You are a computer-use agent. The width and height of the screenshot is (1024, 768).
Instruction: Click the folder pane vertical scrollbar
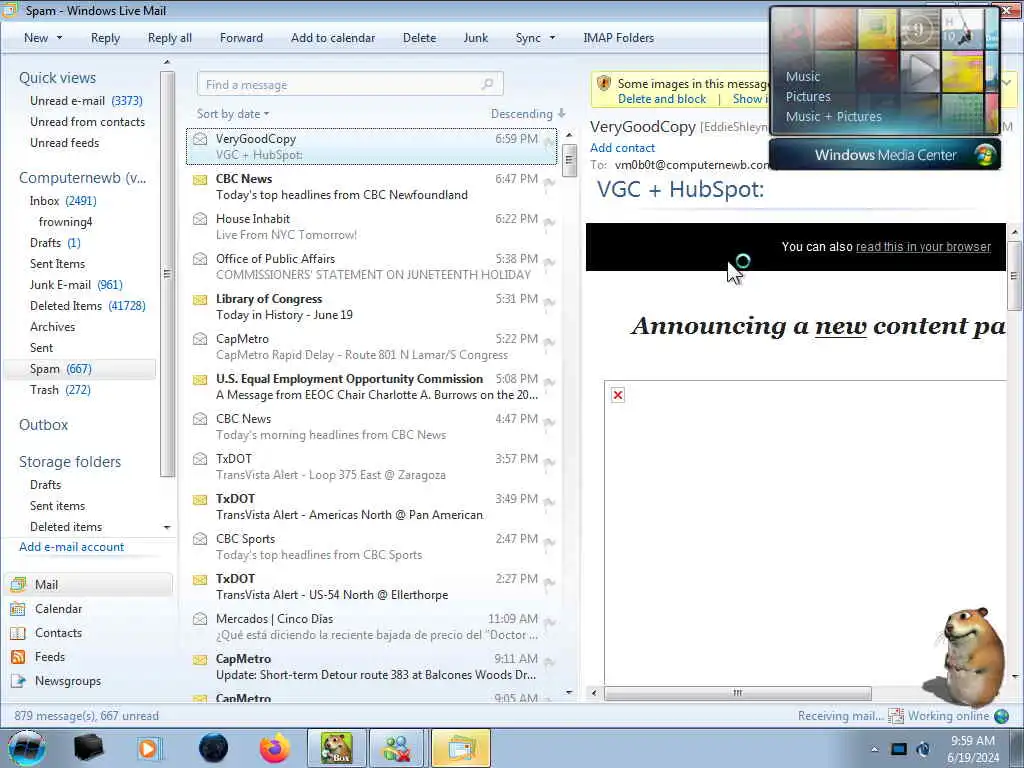(x=167, y=274)
